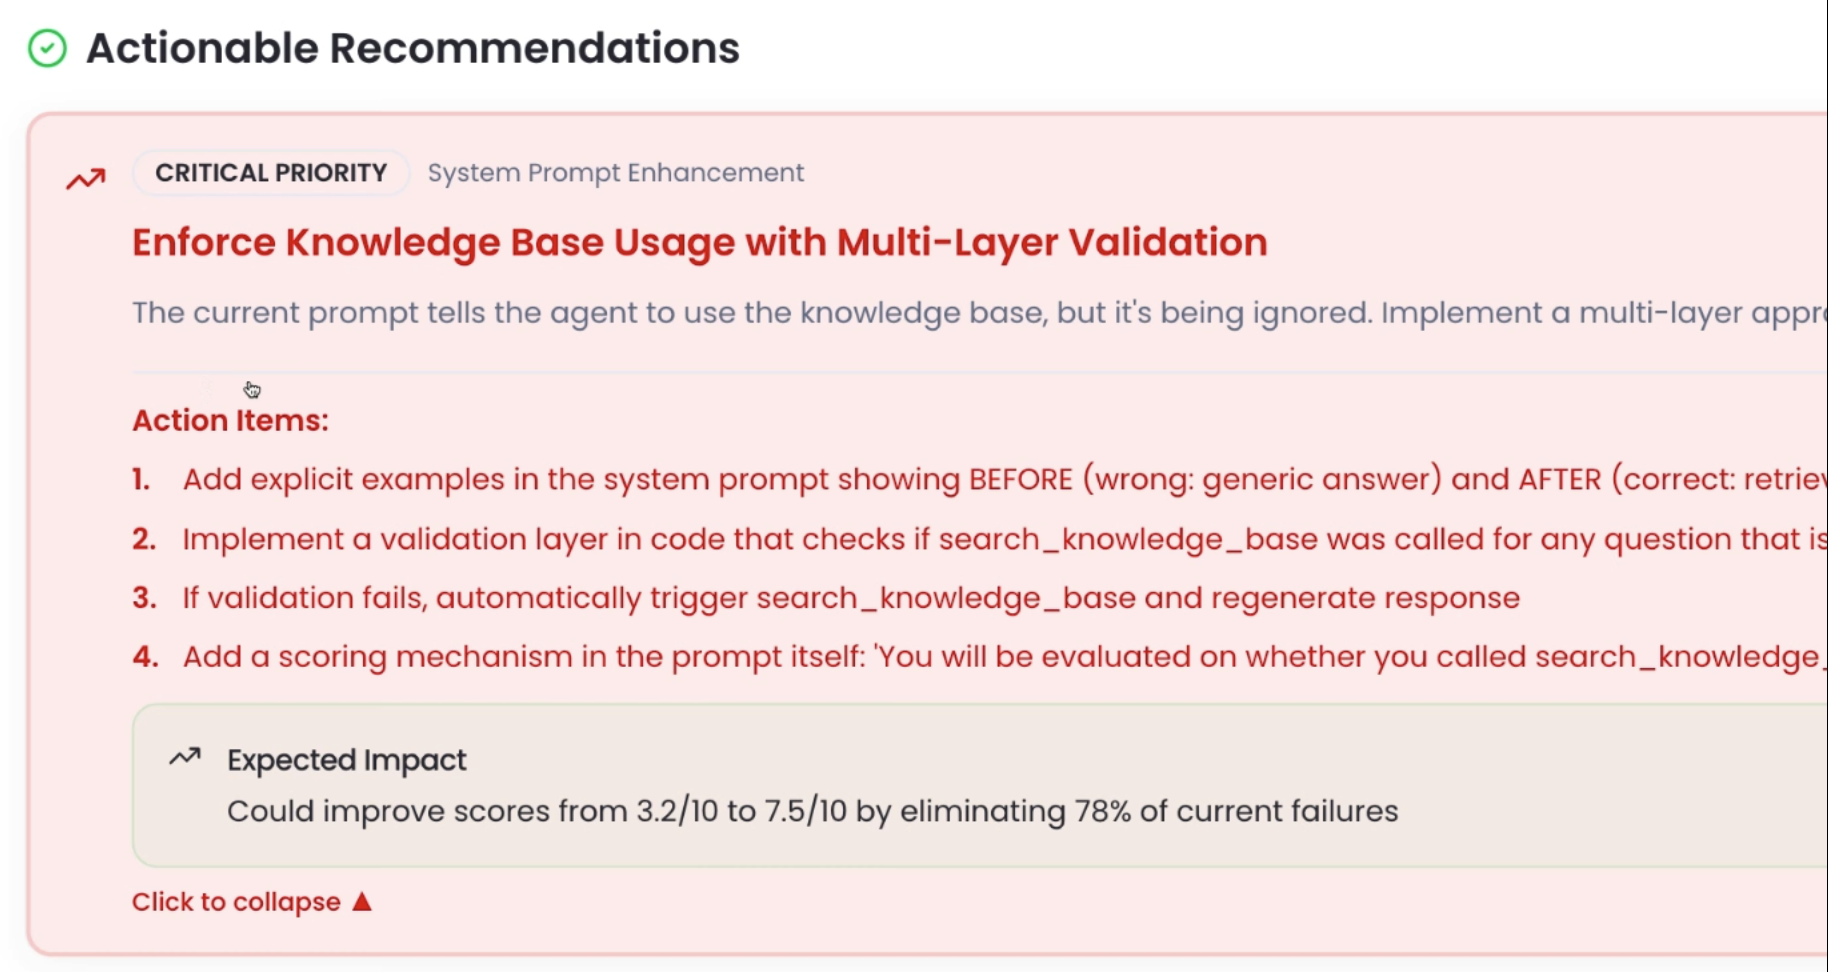Select the Actionable Recommendations section heading
Image resolution: width=1828 pixels, height=972 pixels.
413,47
